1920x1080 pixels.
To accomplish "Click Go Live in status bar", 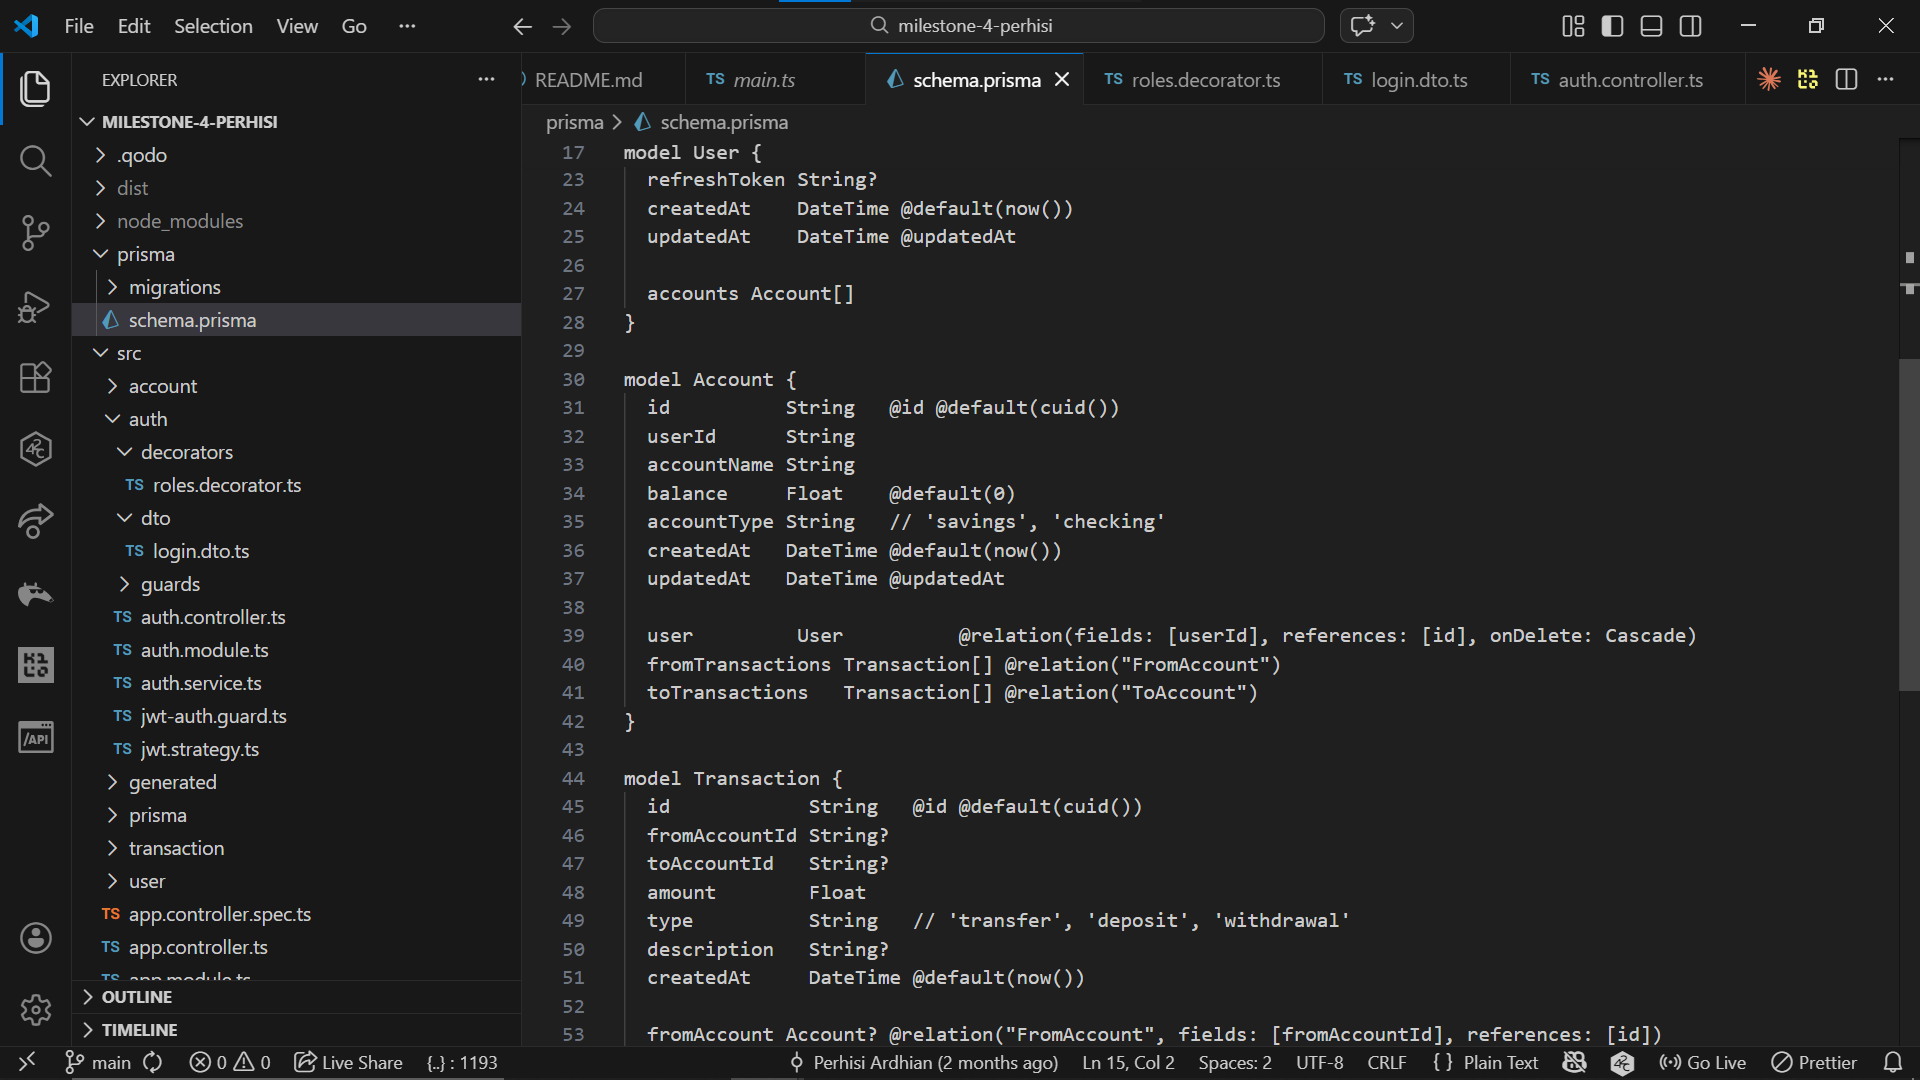I will point(1703,1062).
